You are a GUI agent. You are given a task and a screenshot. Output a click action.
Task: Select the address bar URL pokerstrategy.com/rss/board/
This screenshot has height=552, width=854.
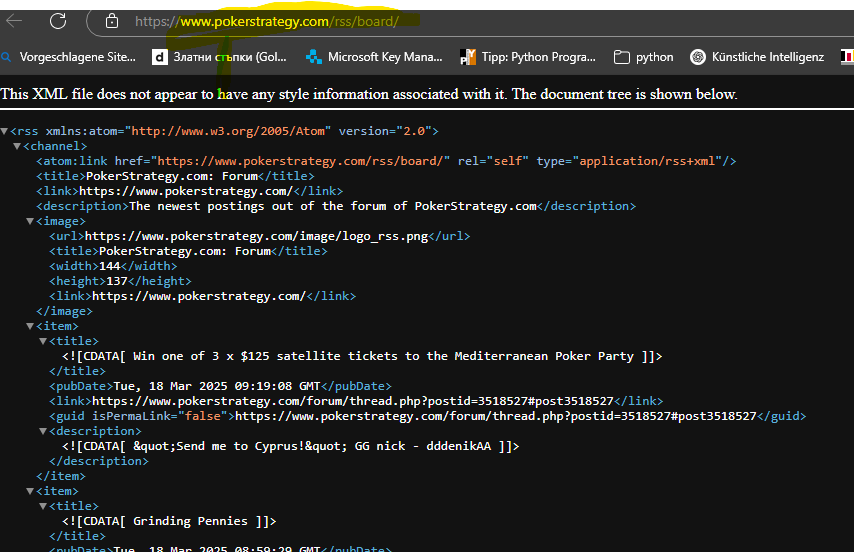pos(267,21)
